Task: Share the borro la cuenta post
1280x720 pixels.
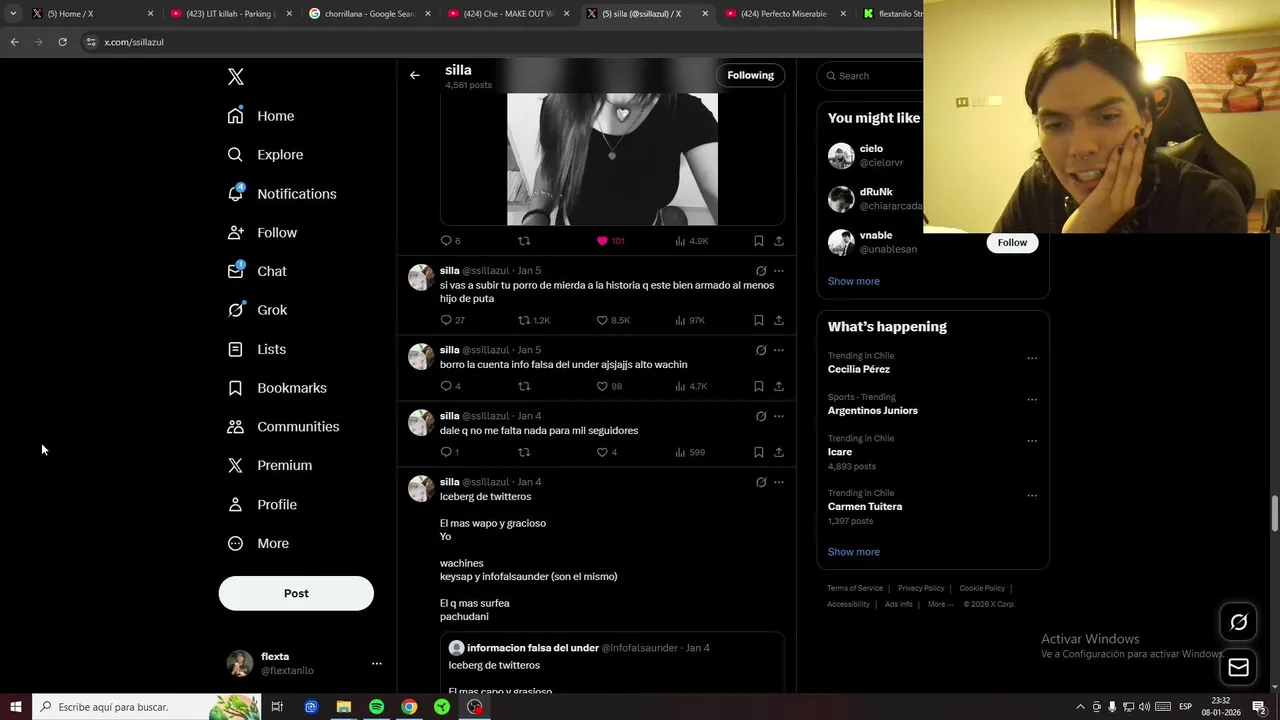Action: click(779, 386)
